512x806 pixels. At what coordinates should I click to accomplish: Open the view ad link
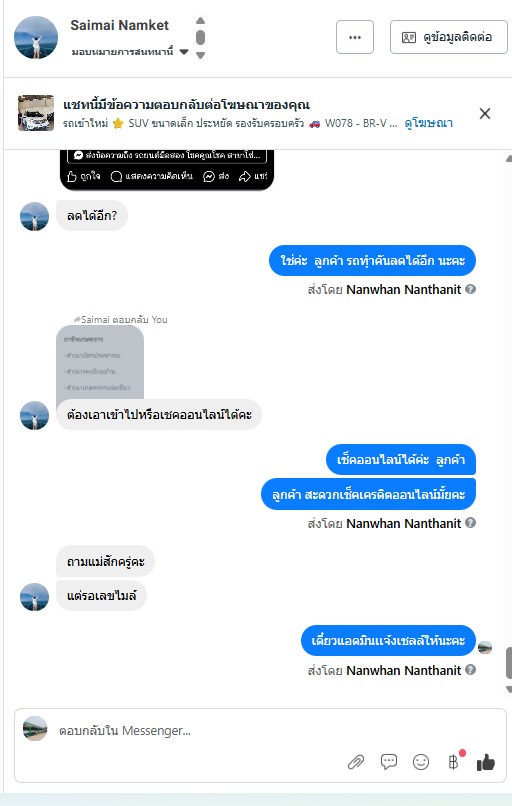pos(429,123)
